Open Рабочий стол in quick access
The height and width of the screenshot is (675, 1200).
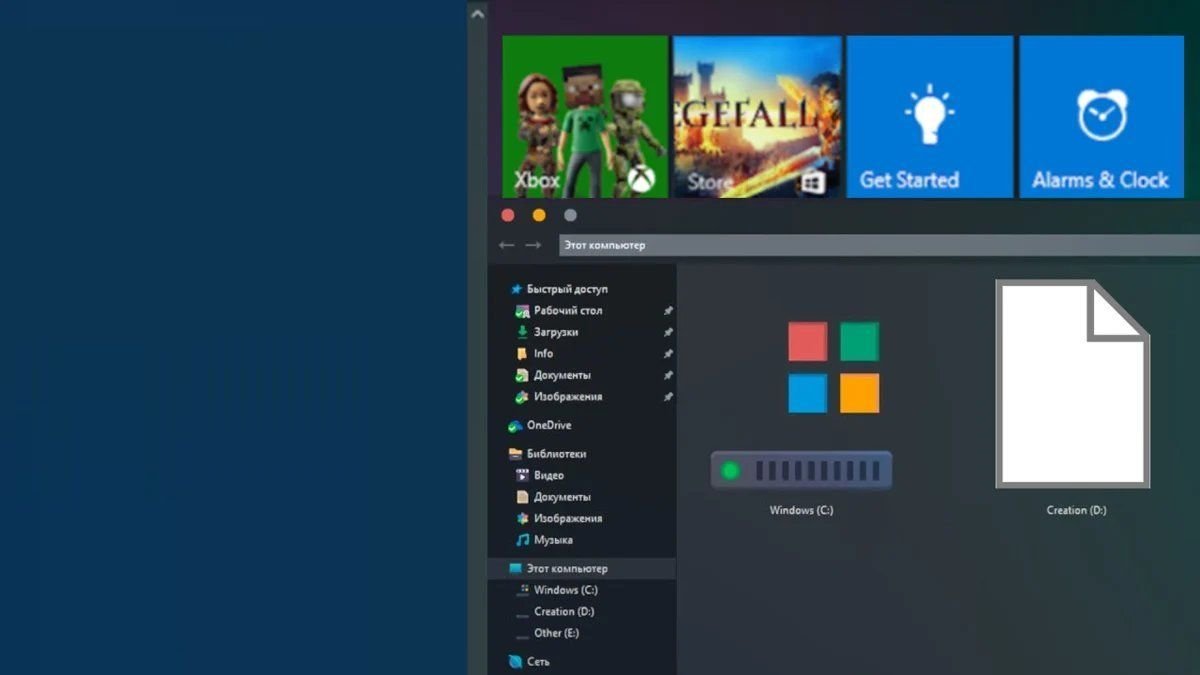(x=568, y=311)
